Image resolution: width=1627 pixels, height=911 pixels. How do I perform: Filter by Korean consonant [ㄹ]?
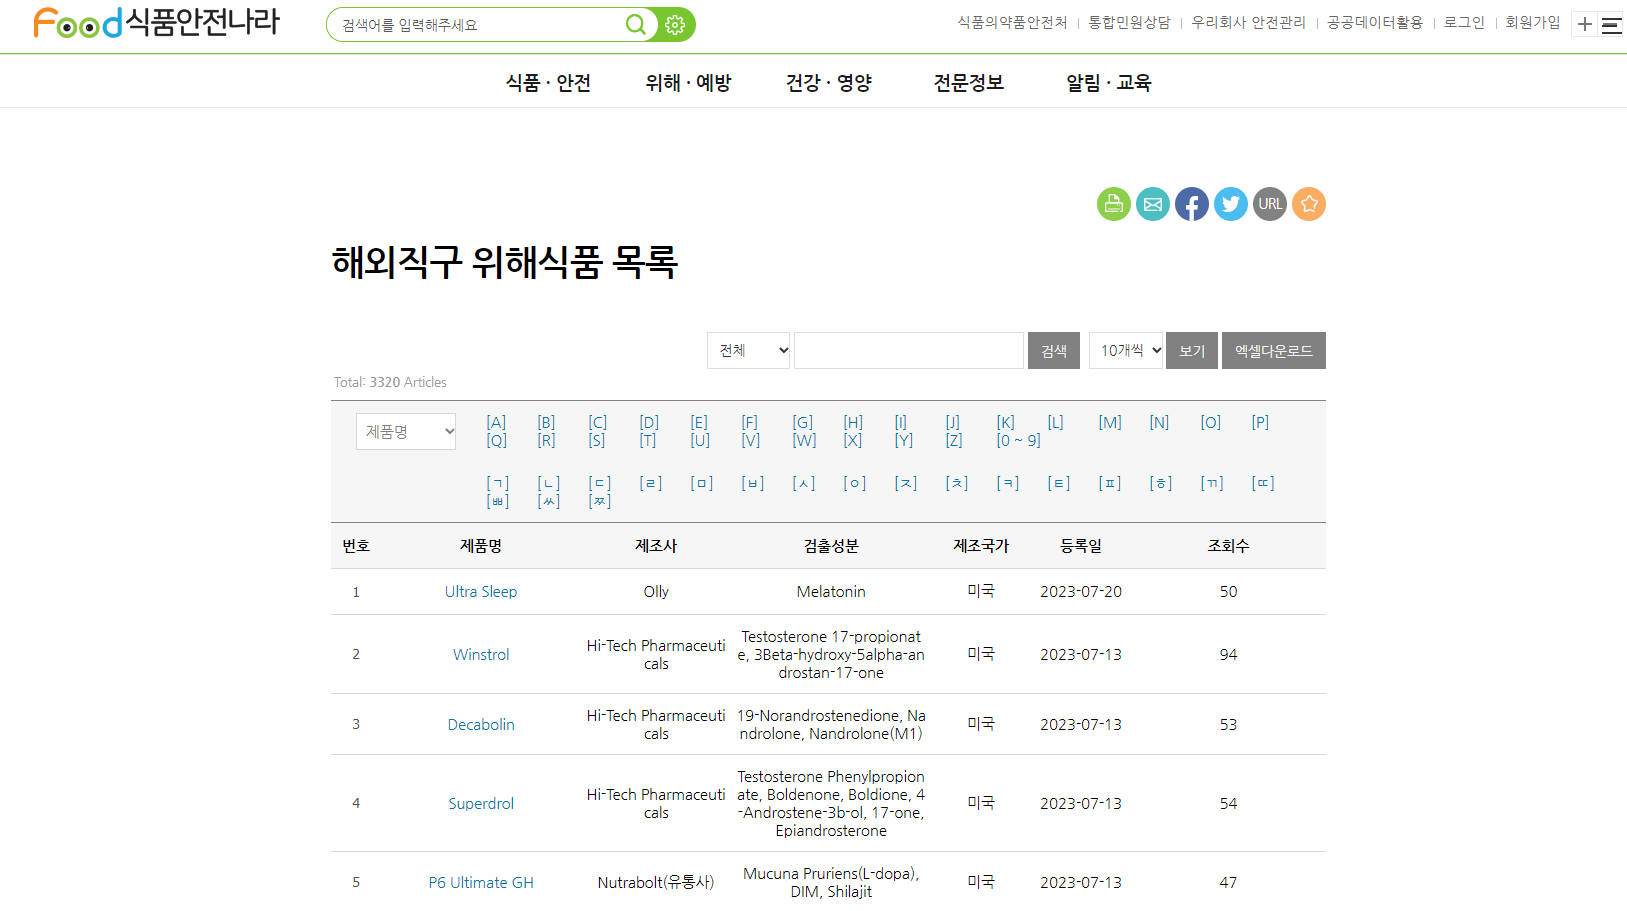click(650, 483)
